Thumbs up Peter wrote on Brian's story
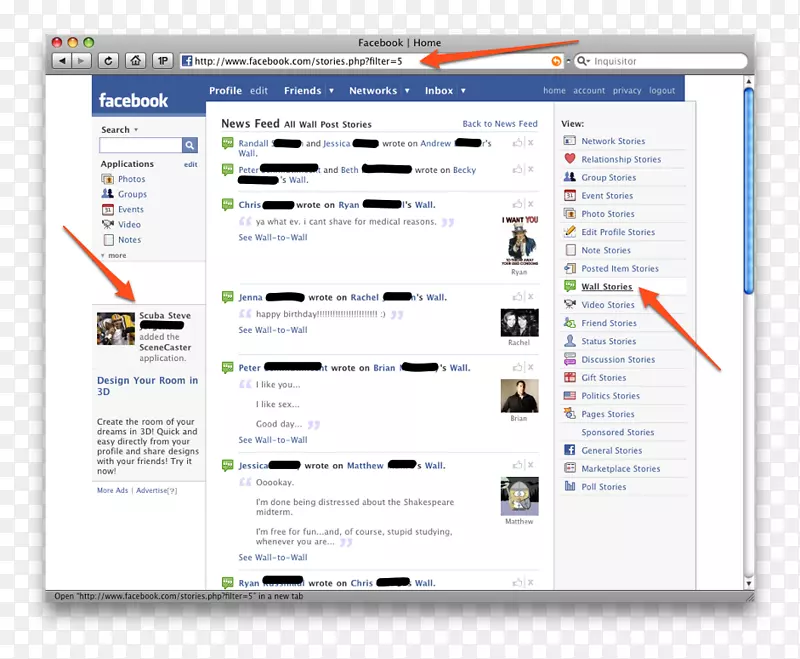Image resolution: width=800 pixels, height=659 pixels. tap(517, 367)
